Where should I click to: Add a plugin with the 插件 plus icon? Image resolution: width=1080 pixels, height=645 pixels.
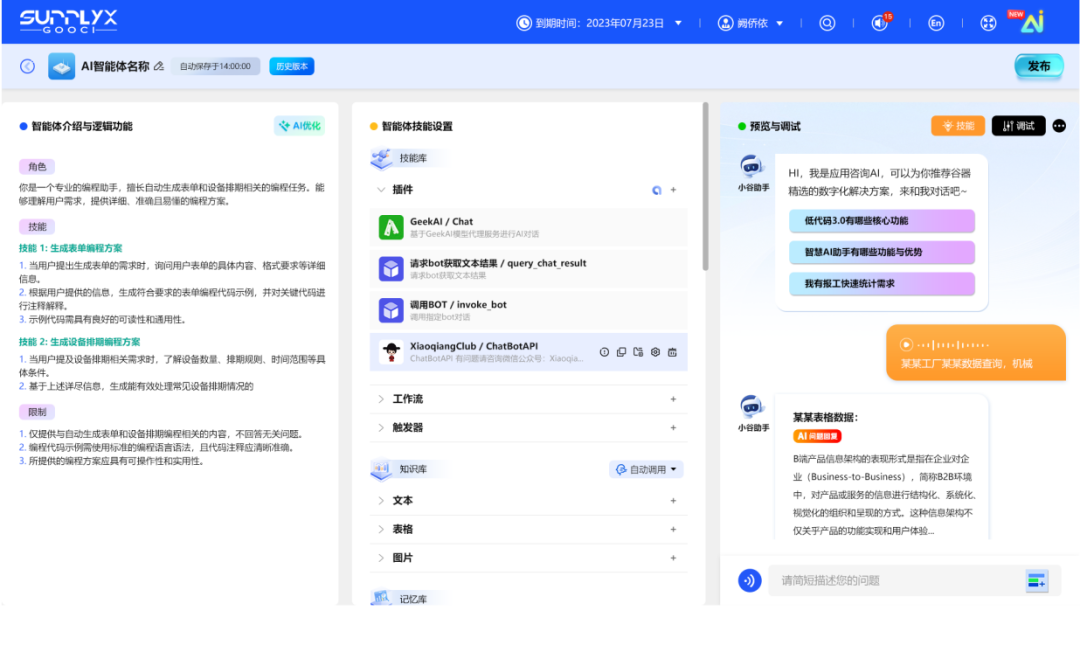(674, 190)
